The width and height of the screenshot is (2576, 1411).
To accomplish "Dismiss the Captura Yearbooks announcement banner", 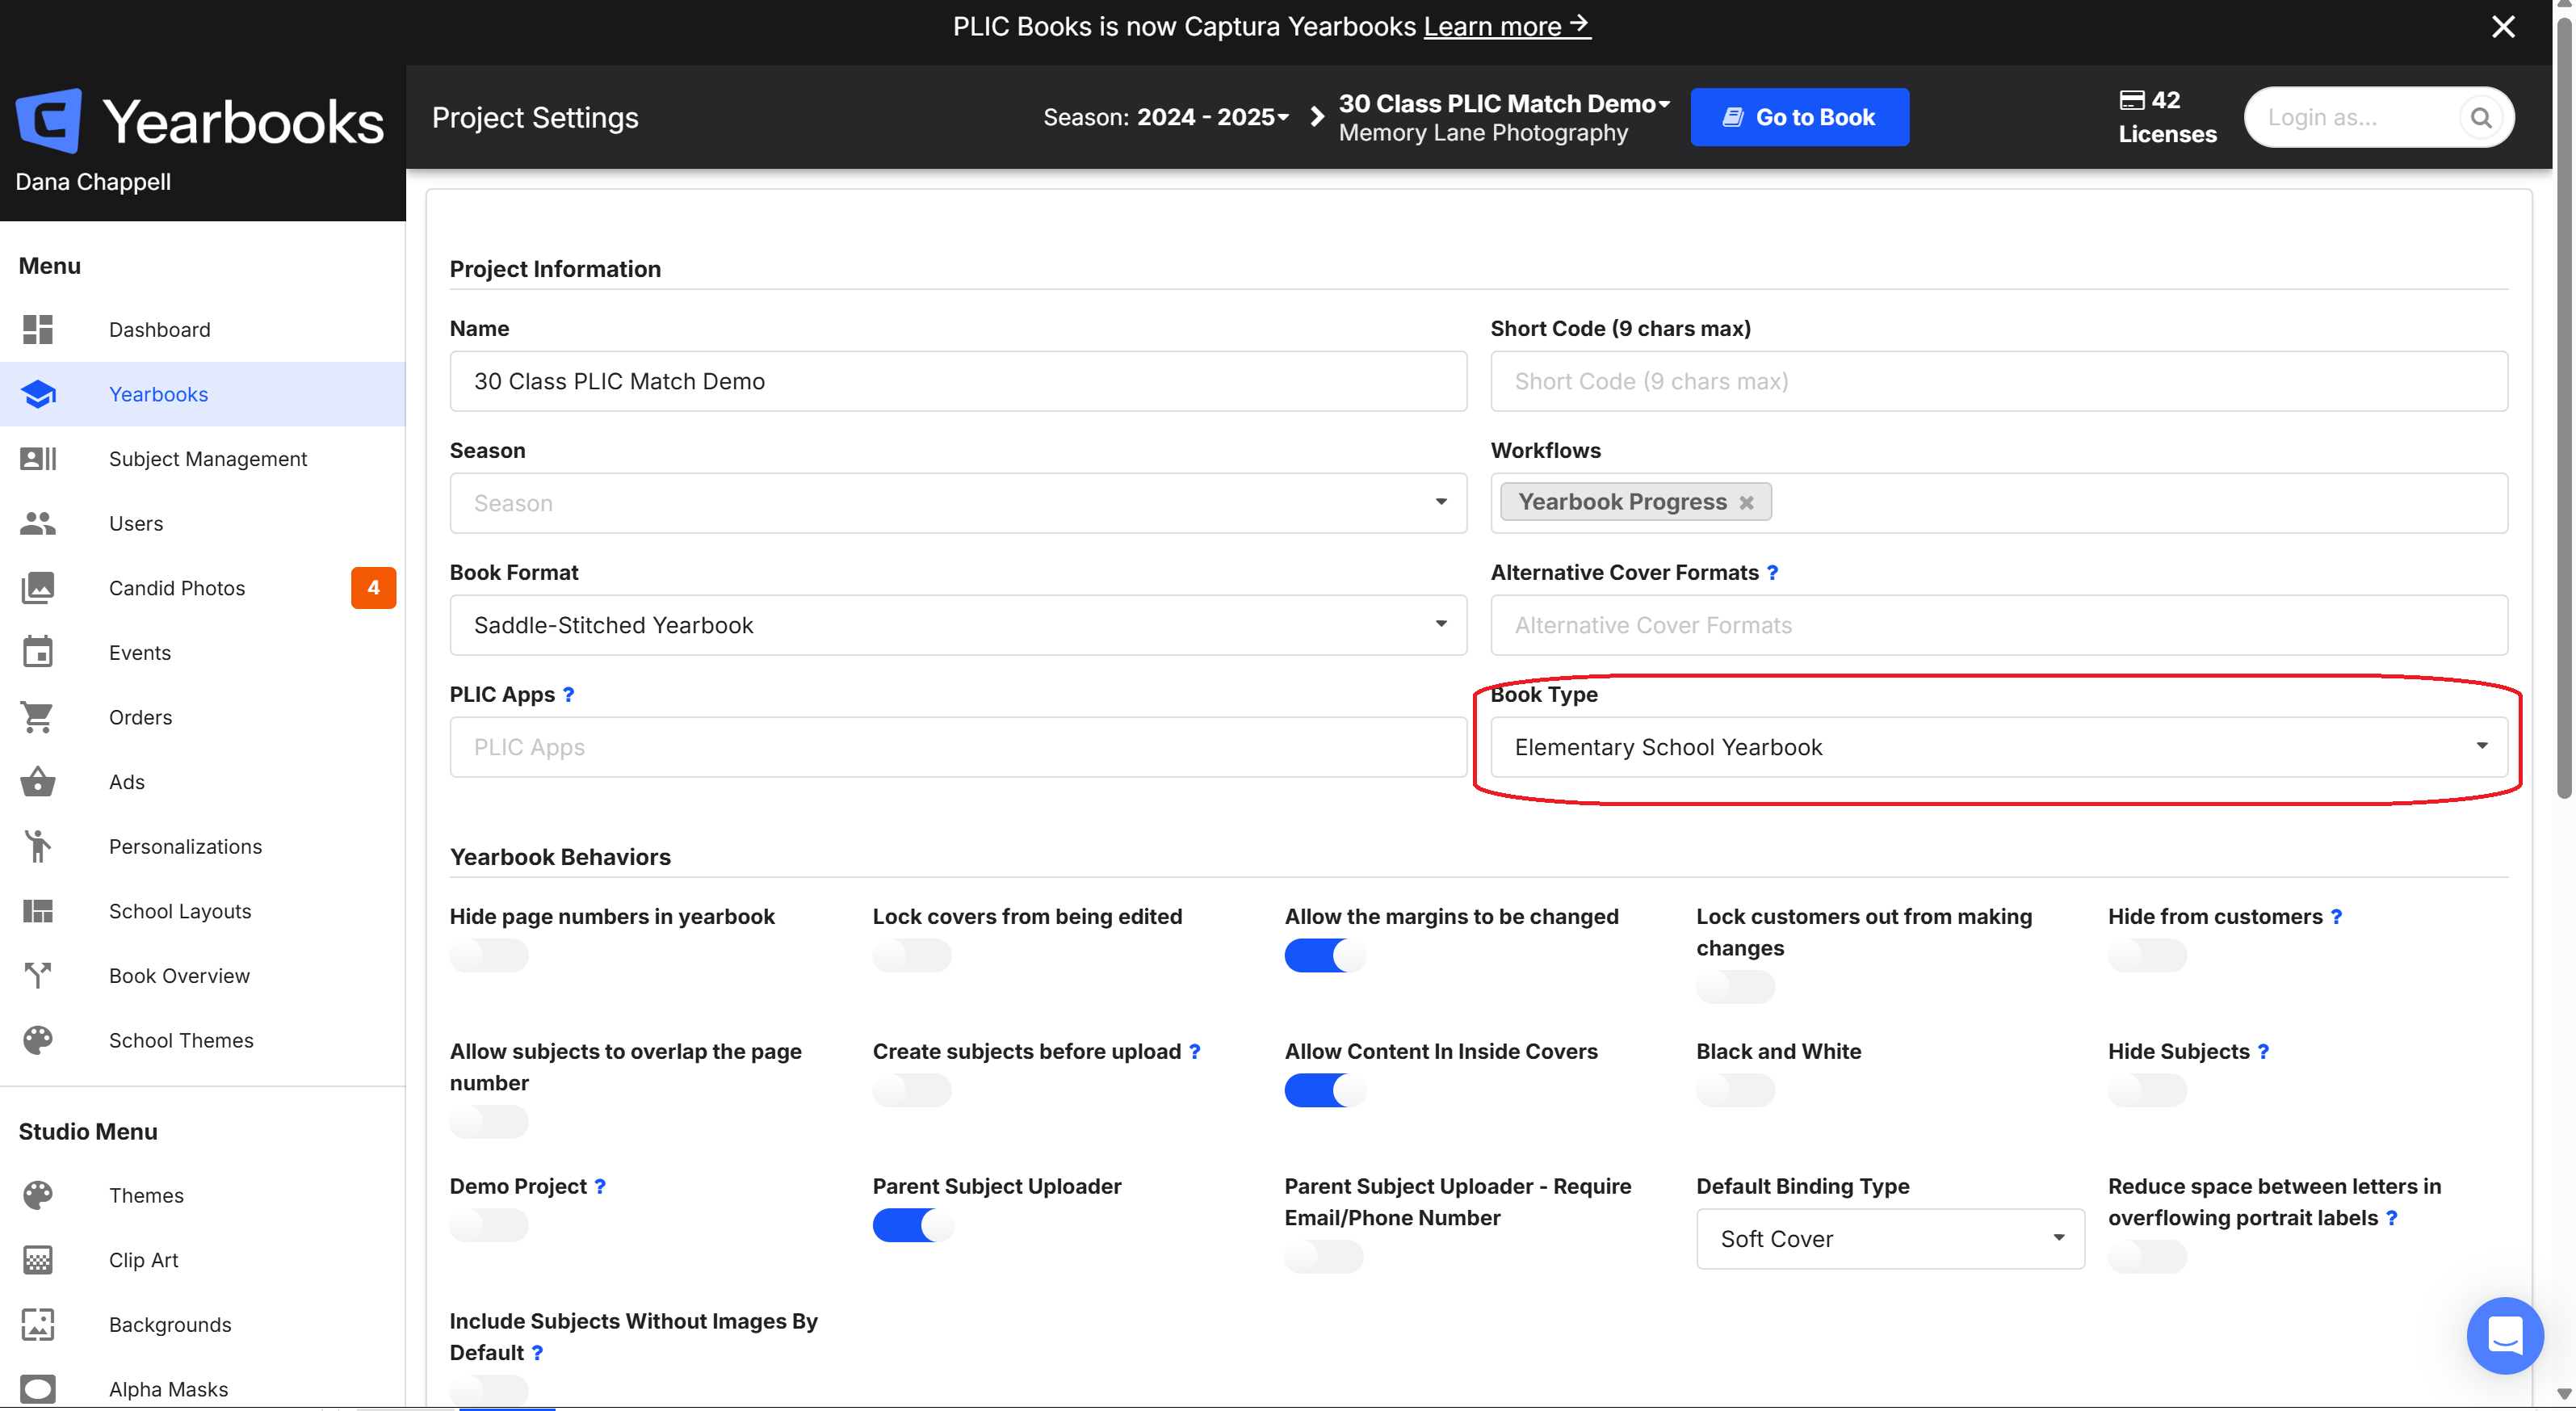I will [x=2503, y=27].
